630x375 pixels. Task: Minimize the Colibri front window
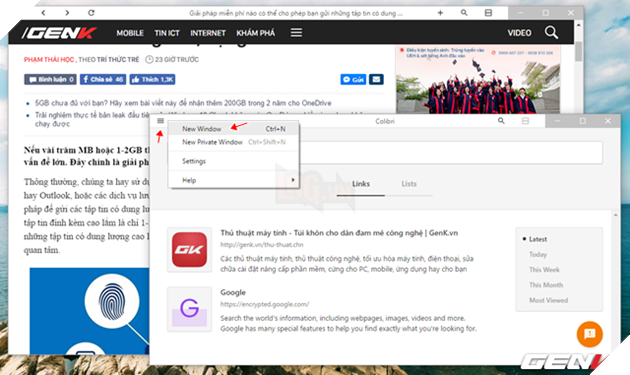(x=558, y=121)
